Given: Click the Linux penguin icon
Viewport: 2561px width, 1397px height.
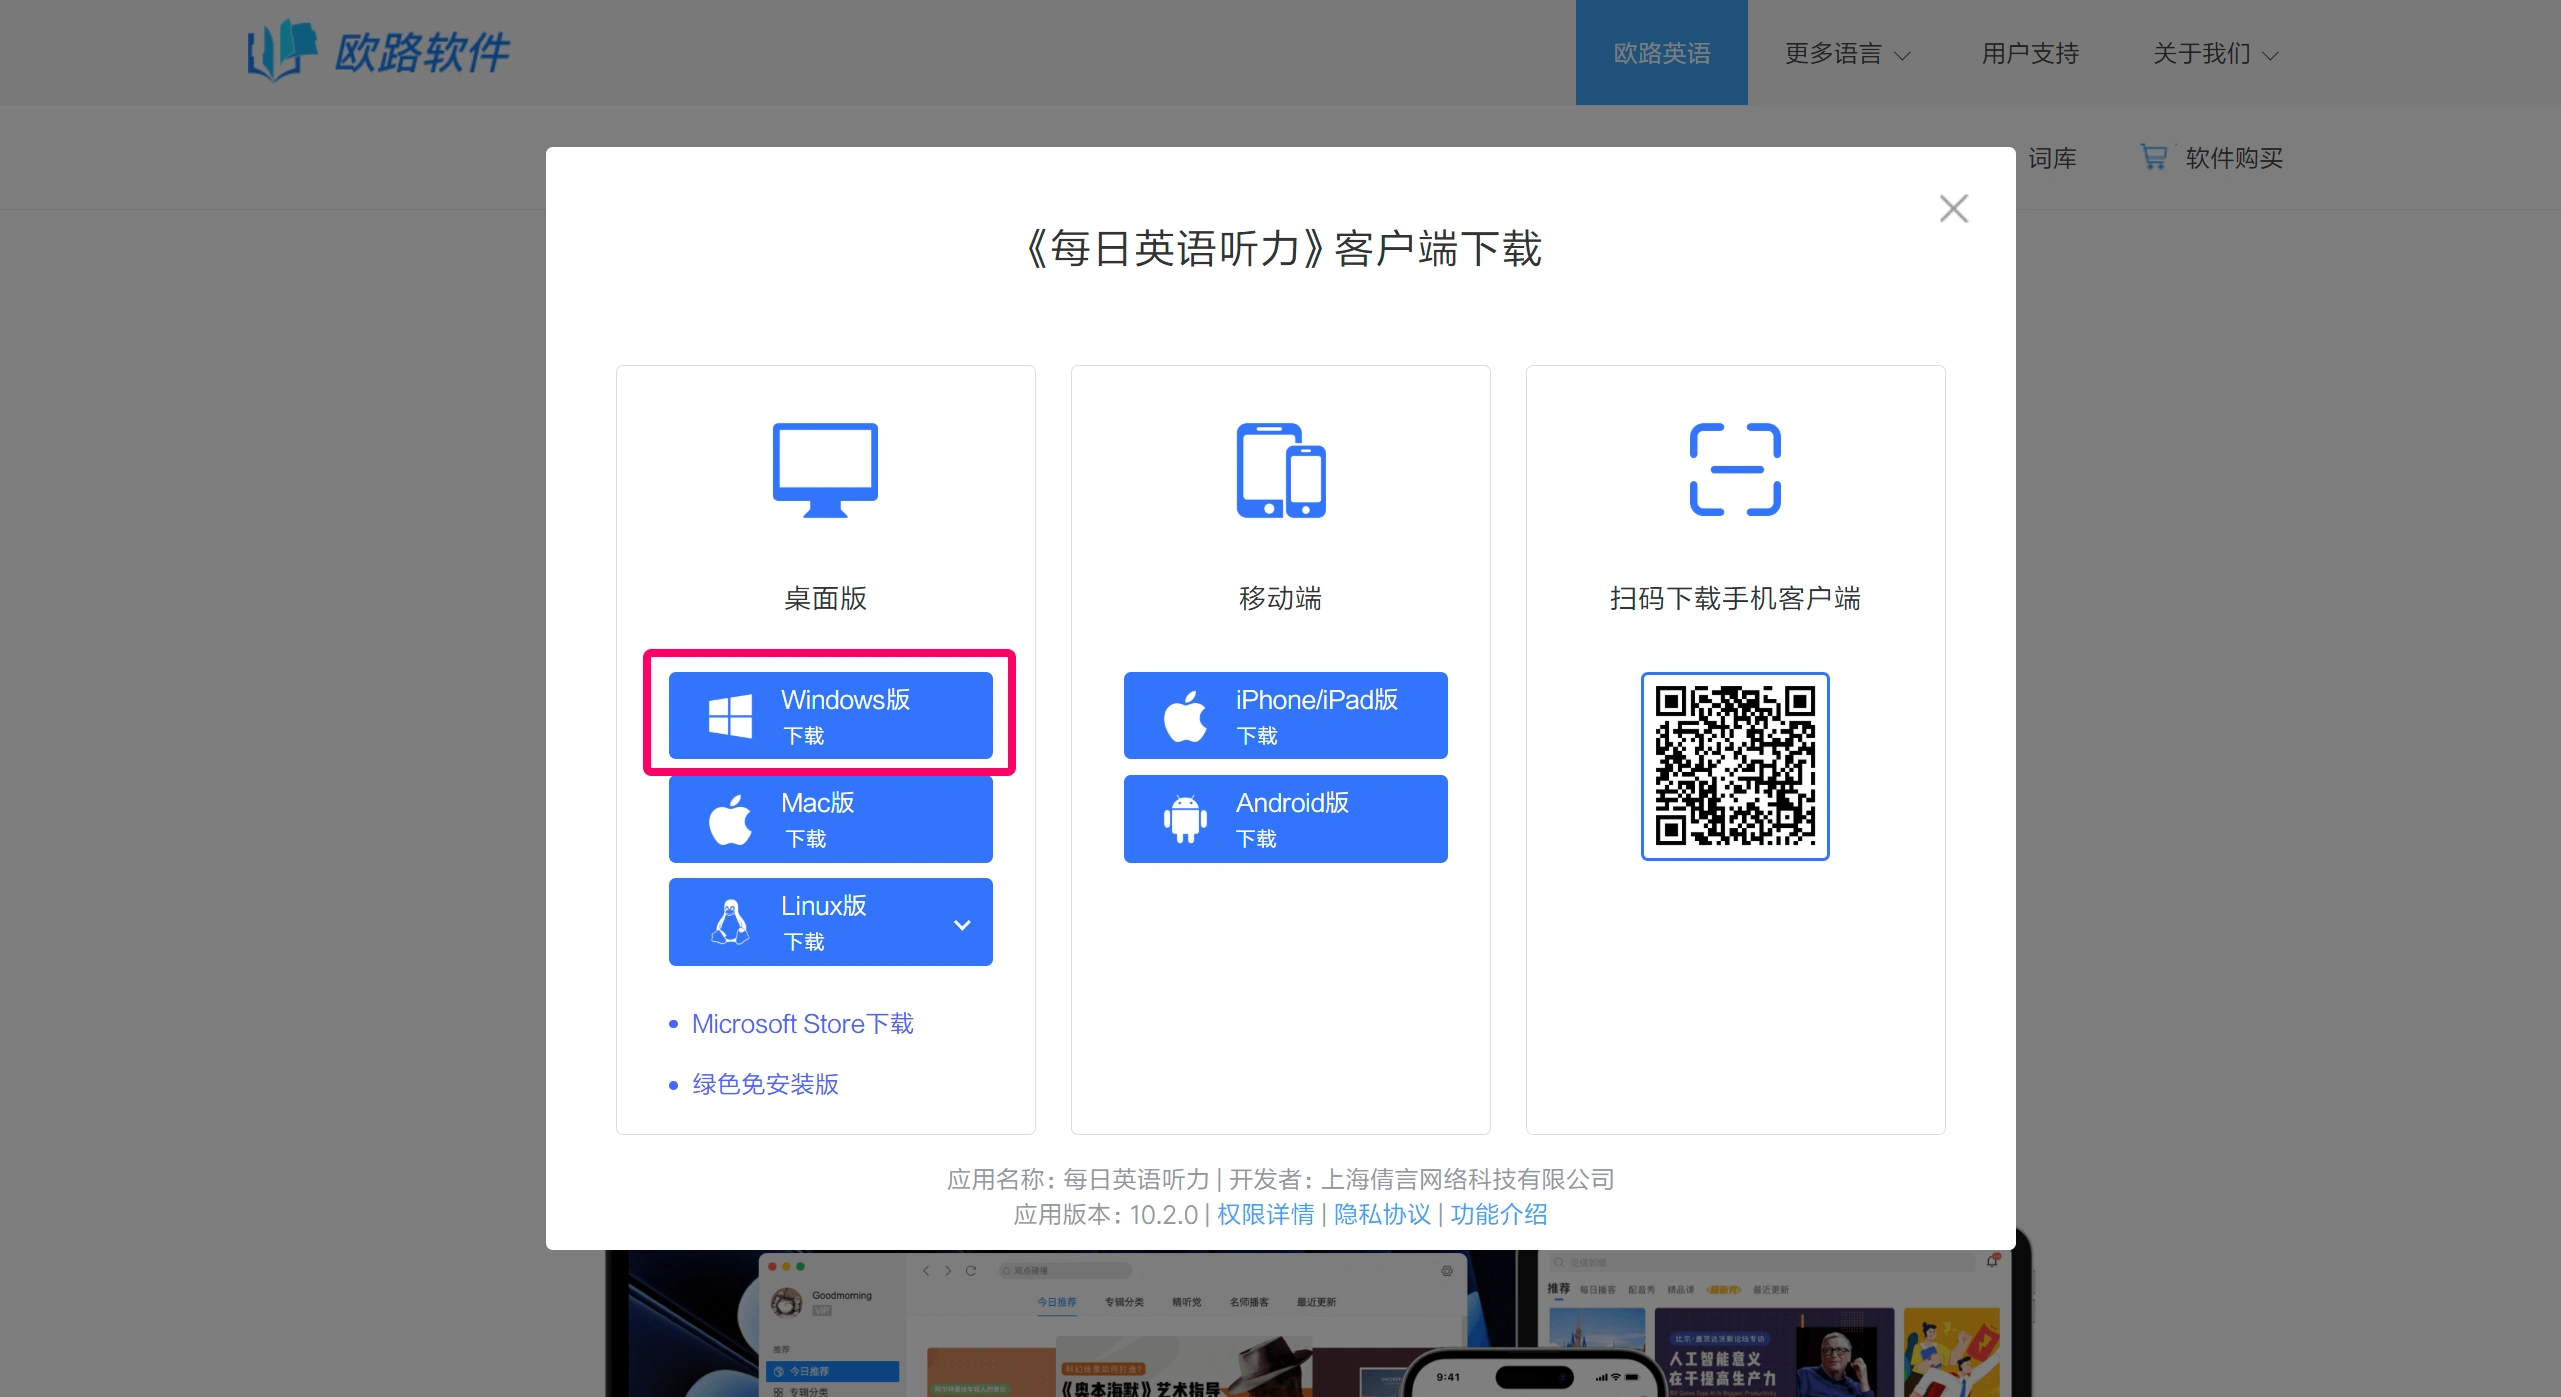Looking at the screenshot, I should pos(730,922).
